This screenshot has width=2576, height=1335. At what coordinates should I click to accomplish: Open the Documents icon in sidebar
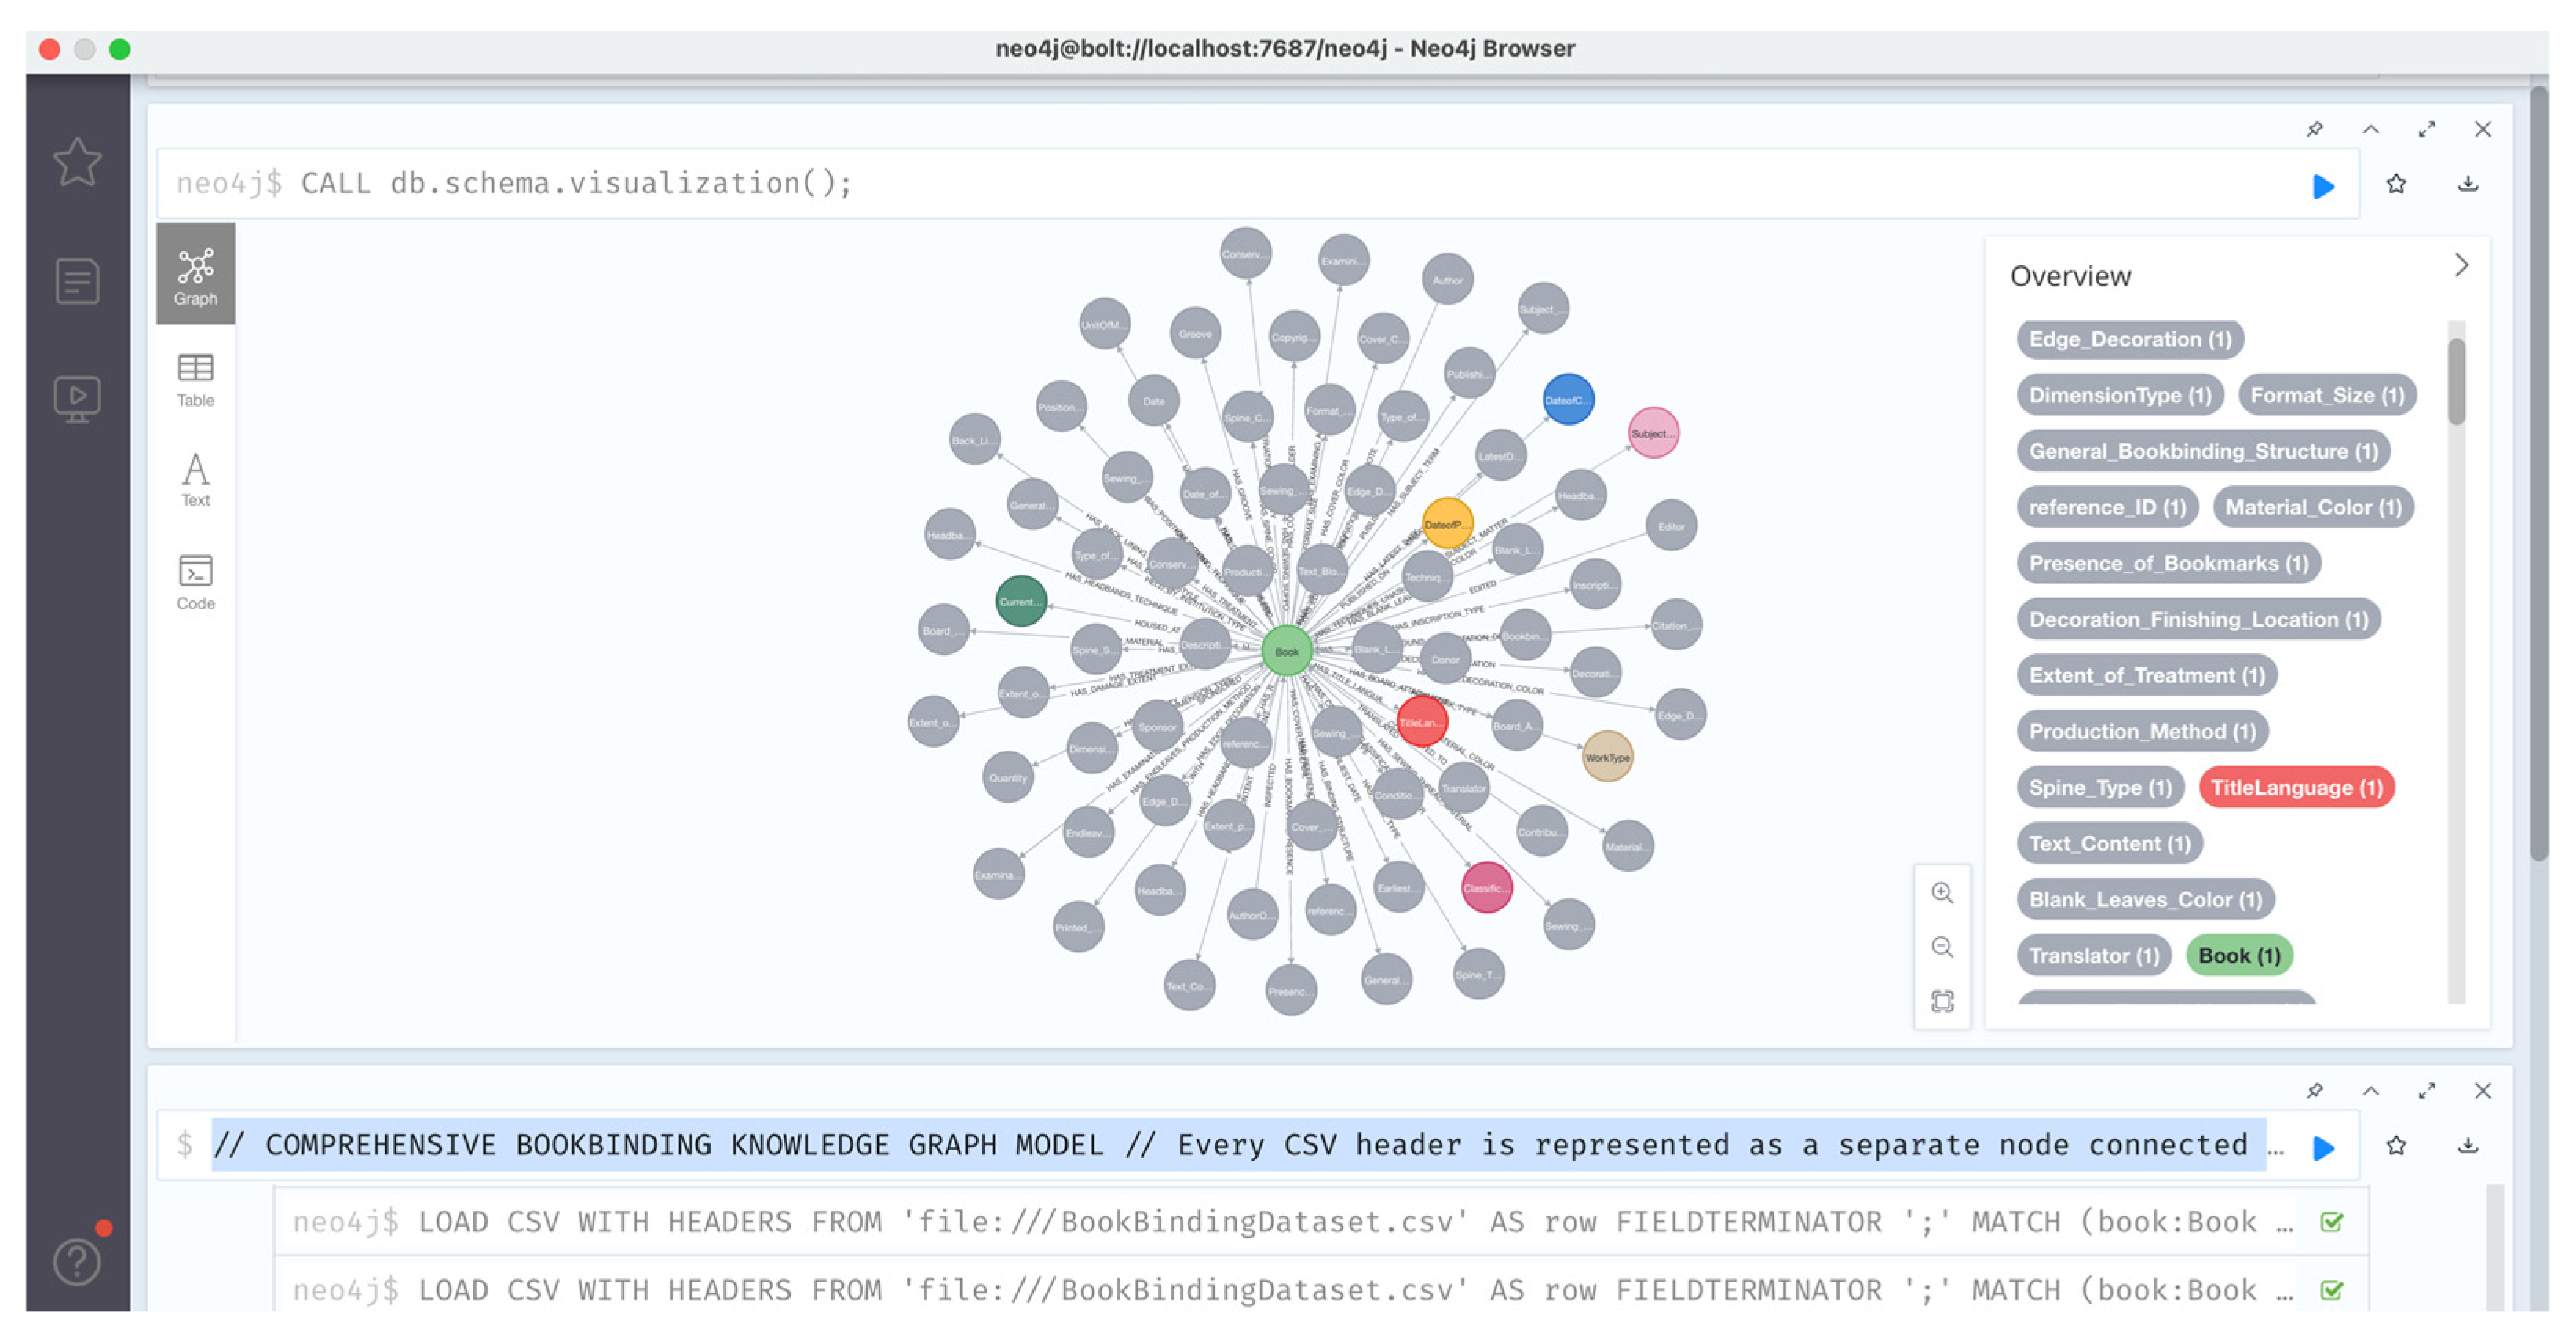coord(77,281)
